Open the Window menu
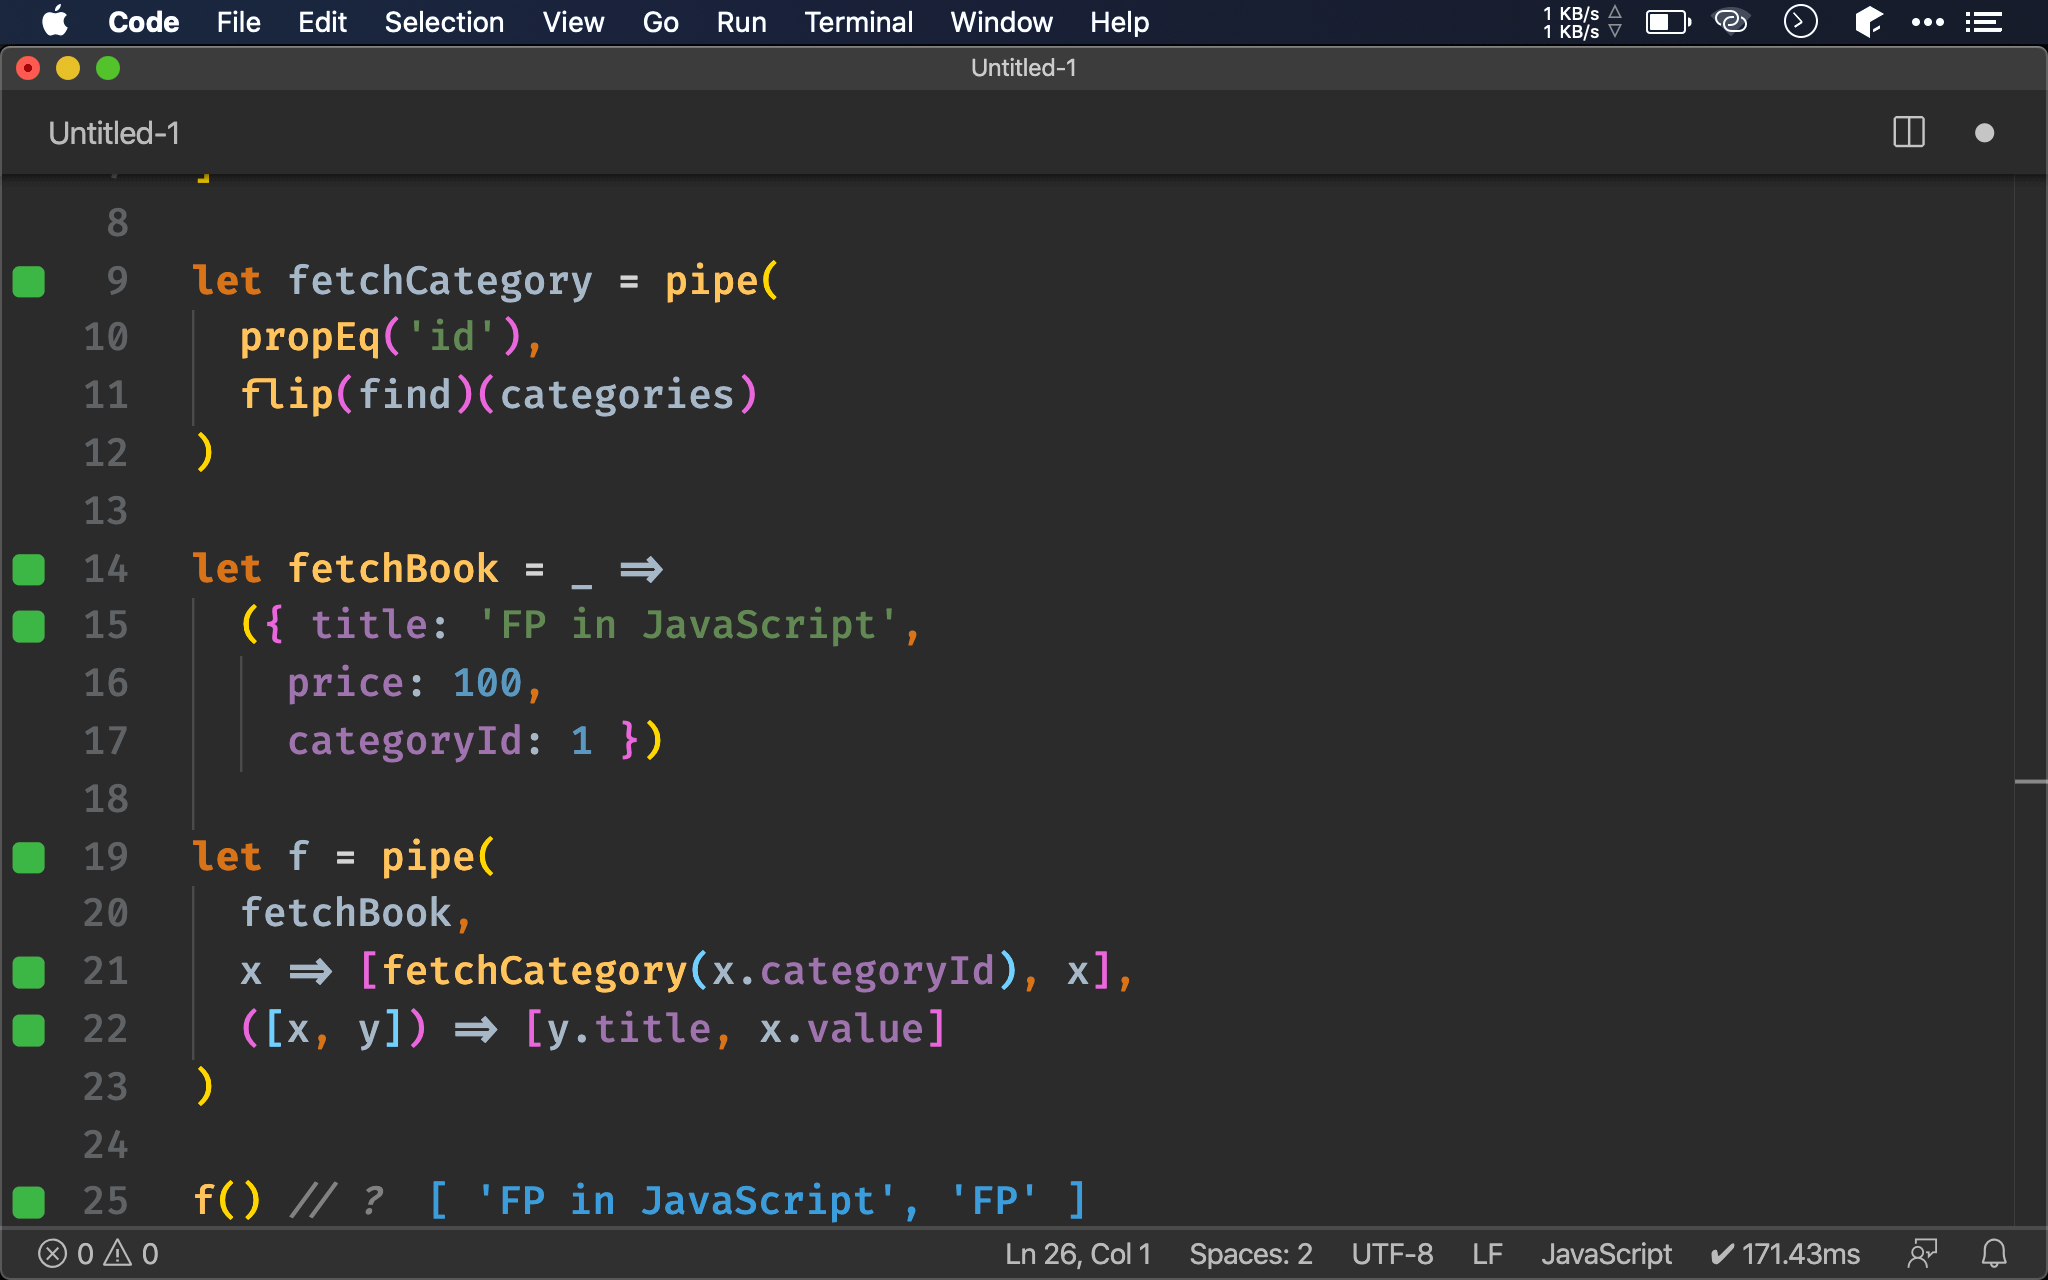The width and height of the screenshot is (2048, 1280). coord(1001,22)
